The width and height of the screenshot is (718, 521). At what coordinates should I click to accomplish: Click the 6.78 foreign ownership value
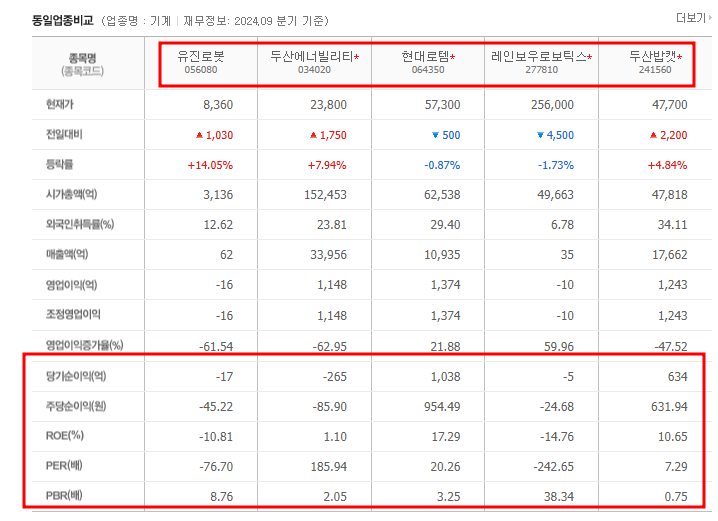pyautogui.click(x=562, y=225)
